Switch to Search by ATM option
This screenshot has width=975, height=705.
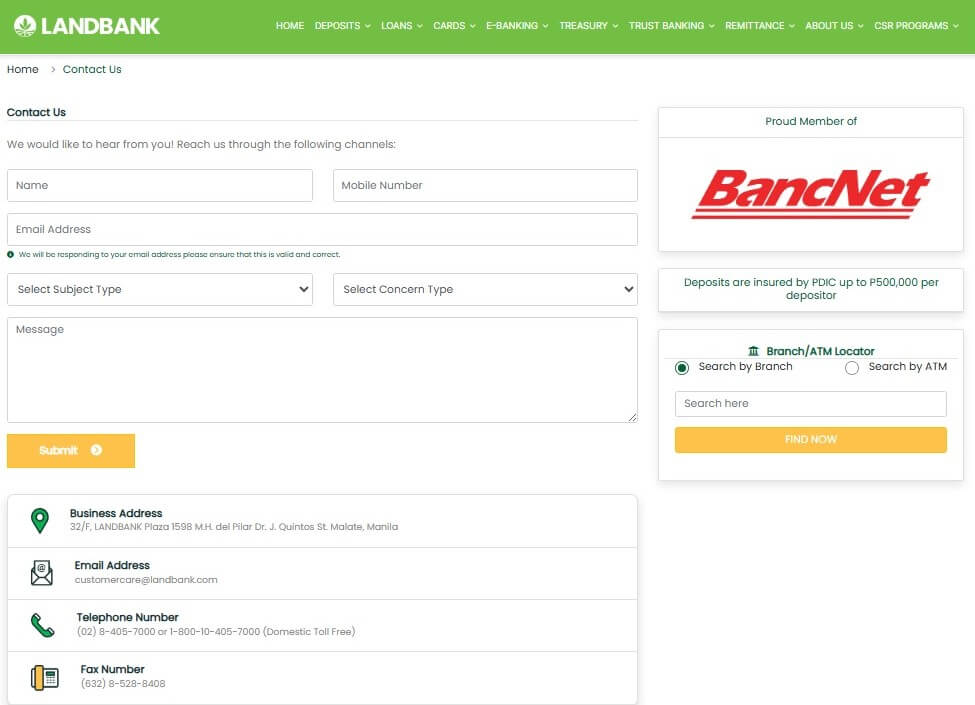click(x=852, y=368)
